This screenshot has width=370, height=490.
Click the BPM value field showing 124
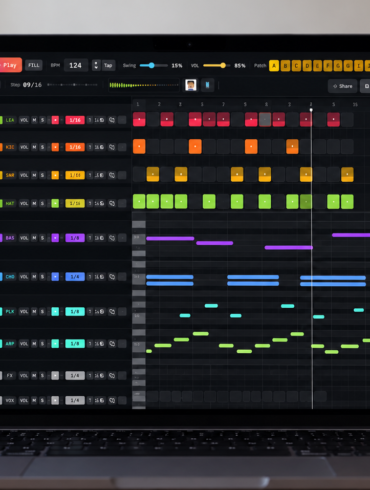76,65
